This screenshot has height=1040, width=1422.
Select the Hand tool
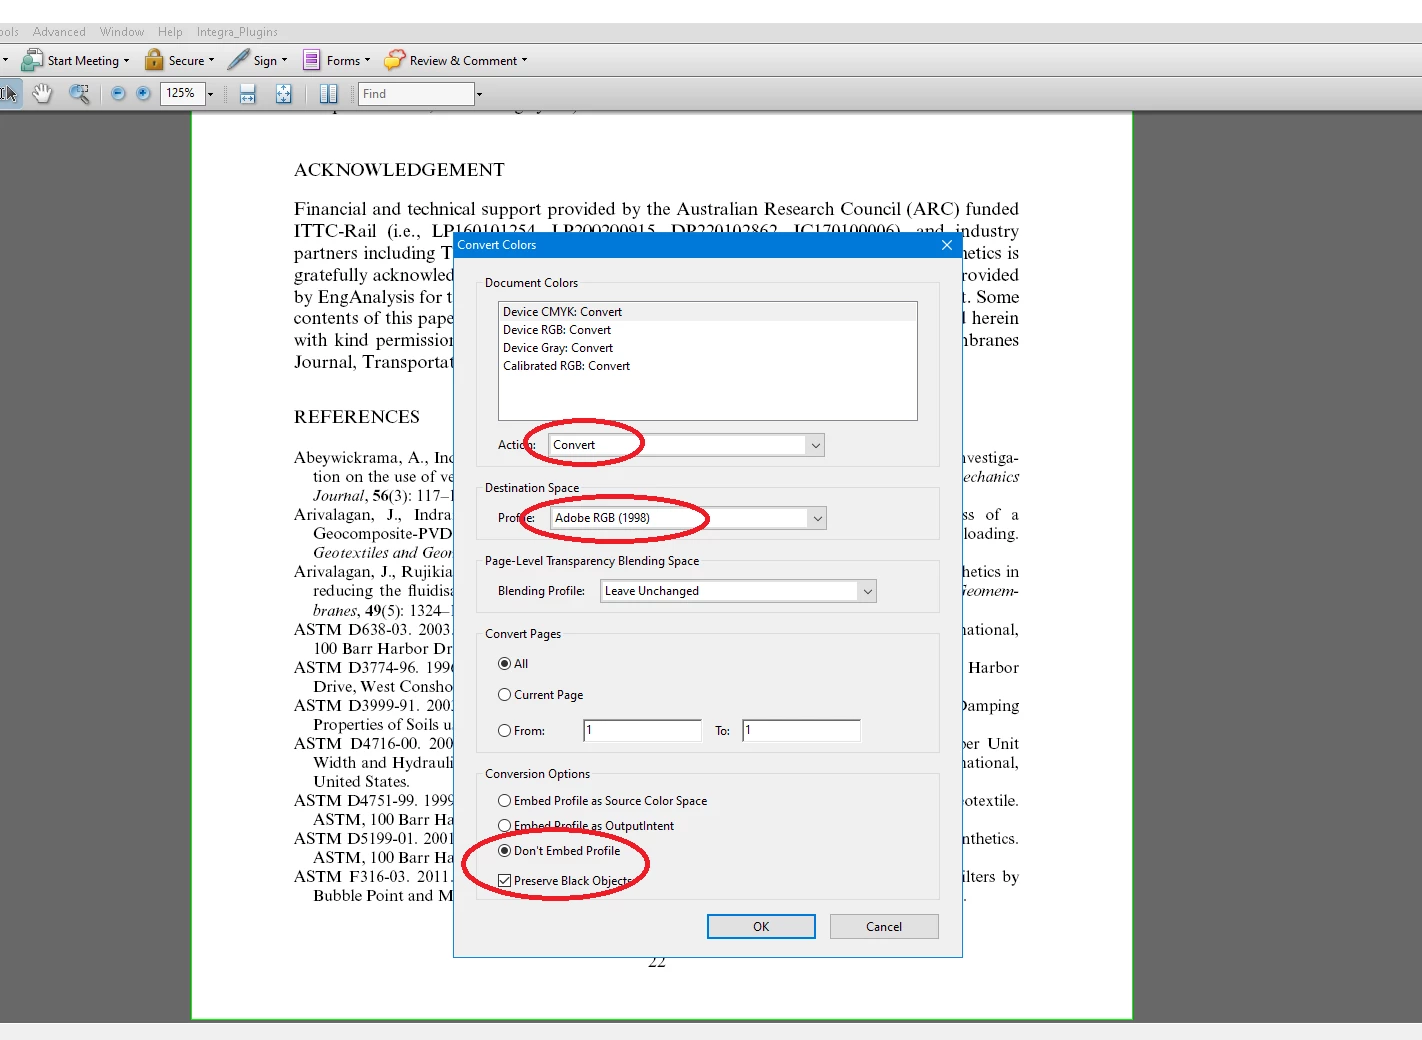point(42,94)
